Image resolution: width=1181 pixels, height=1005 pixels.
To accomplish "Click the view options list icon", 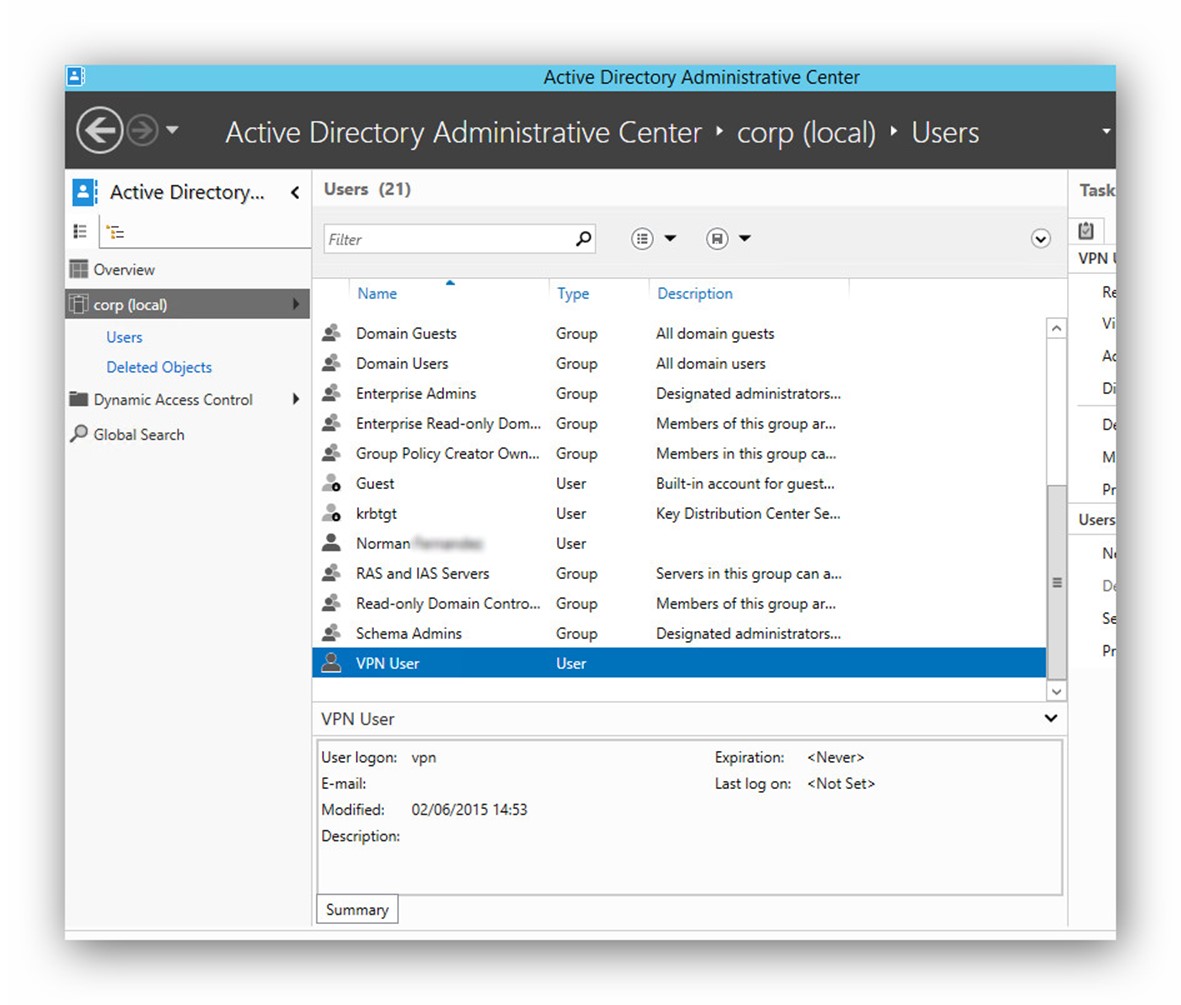I will pos(642,239).
